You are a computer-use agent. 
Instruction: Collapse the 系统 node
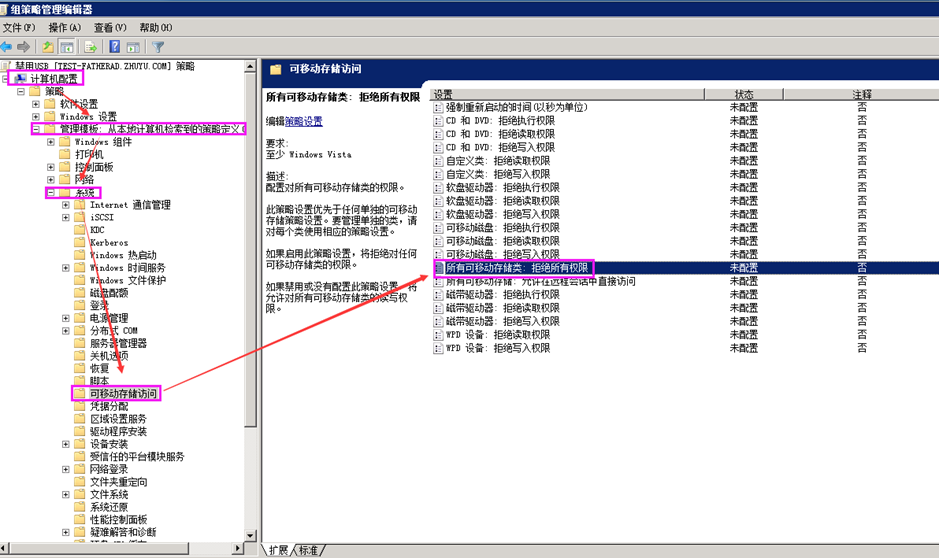pyautogui.click(x=51, y=193)
